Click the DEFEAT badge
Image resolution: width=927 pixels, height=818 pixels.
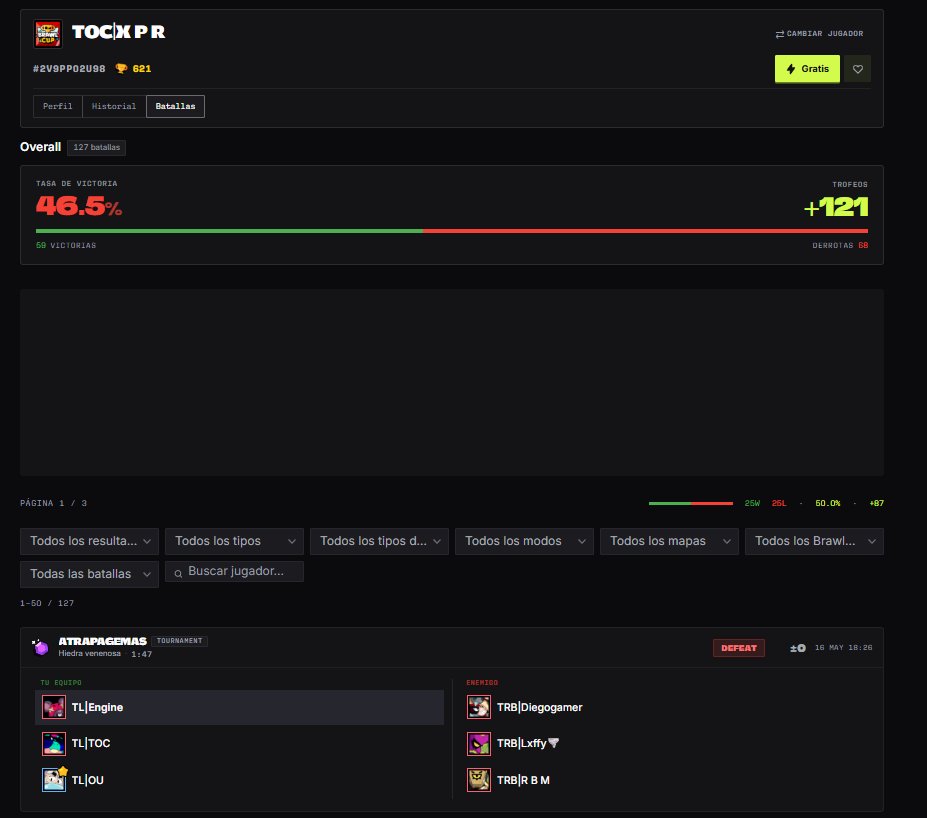tap(738, 648)
